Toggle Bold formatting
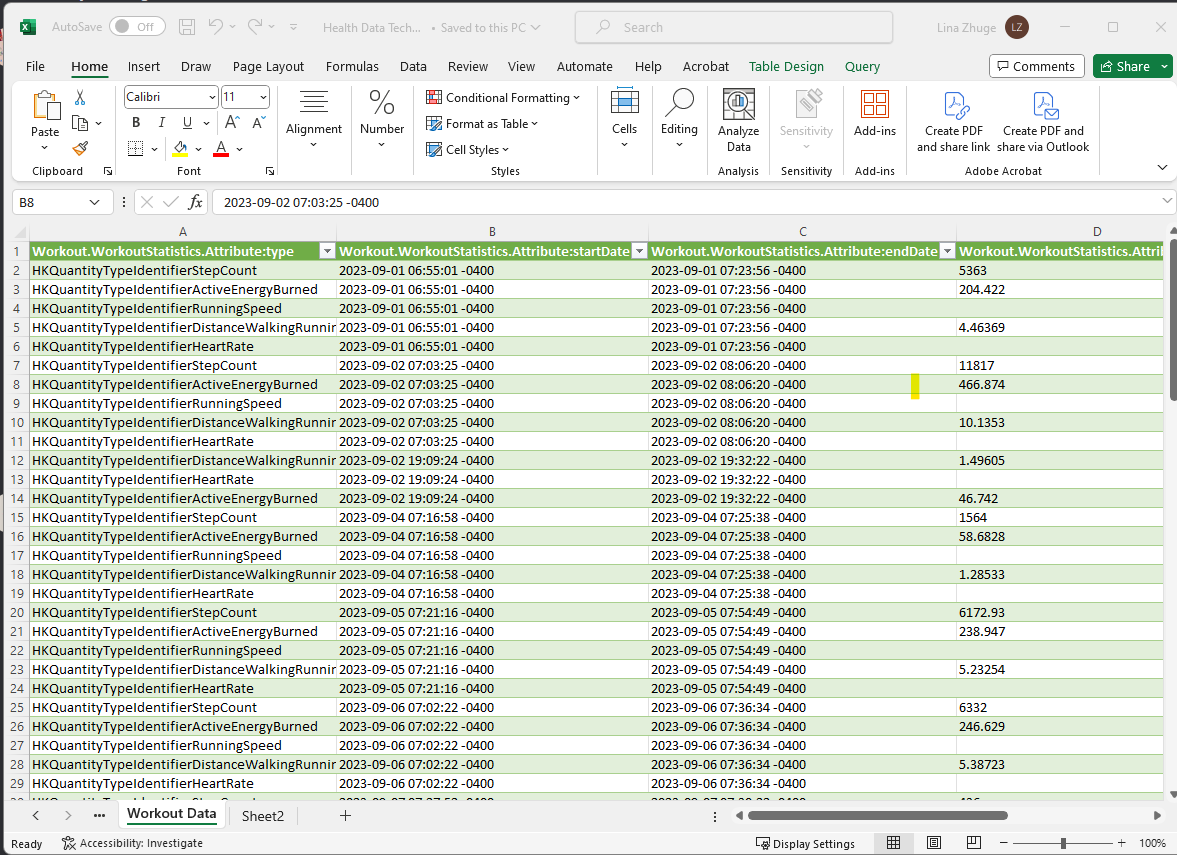This screenshot has width=1177, height=855. [x=136, y=122]
